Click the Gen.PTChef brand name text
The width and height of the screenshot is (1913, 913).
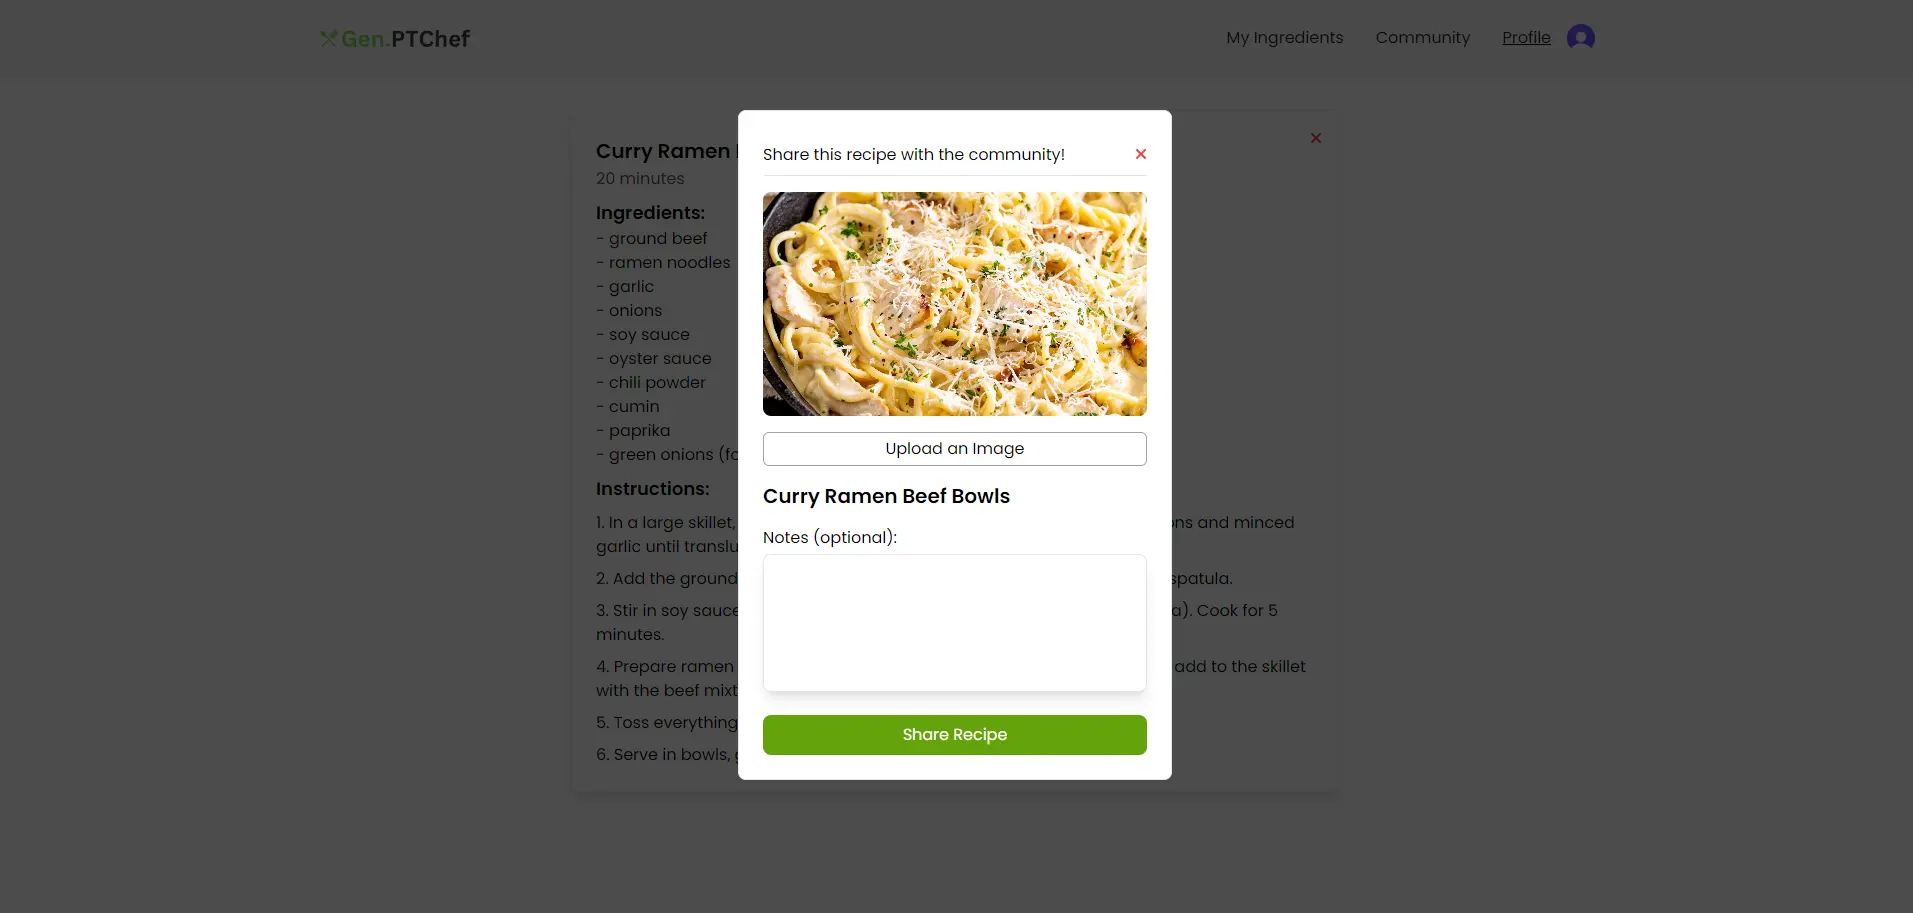406,39
